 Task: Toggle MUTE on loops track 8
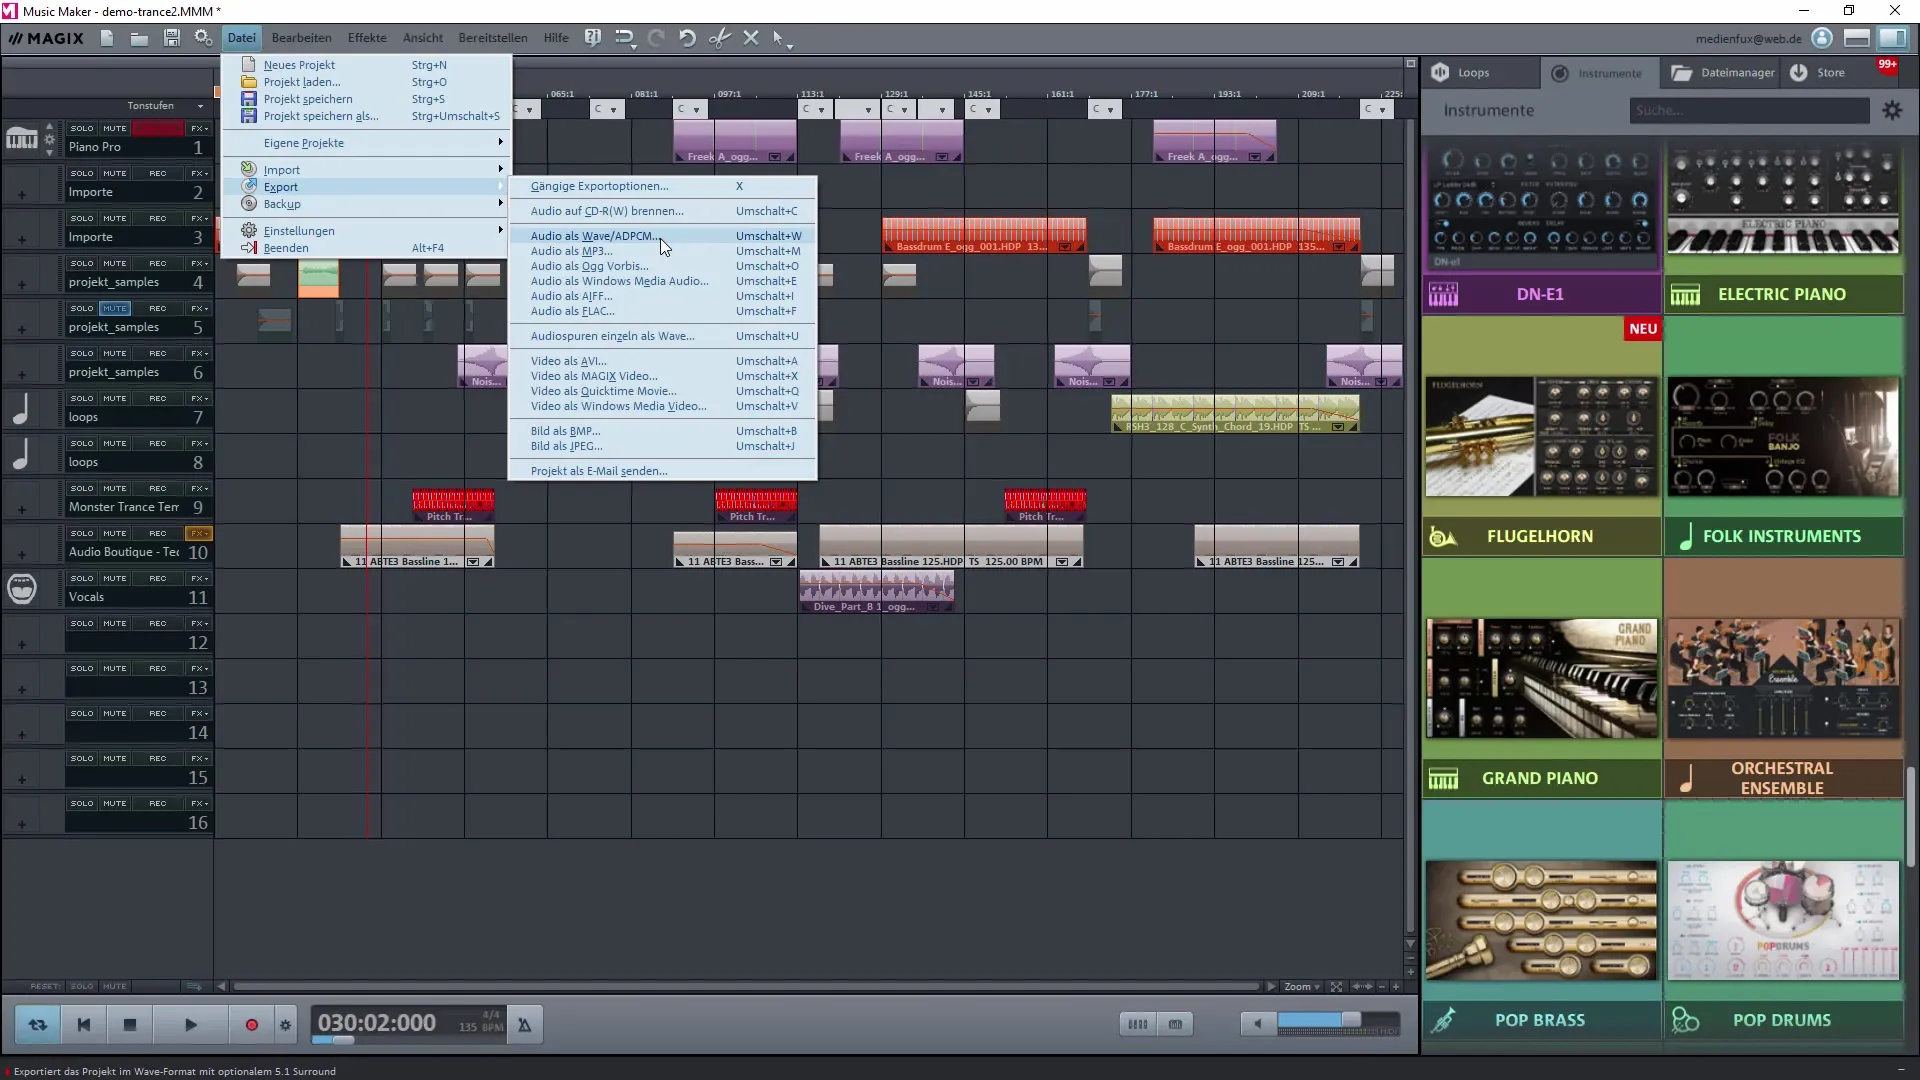(x=115, y=443)
